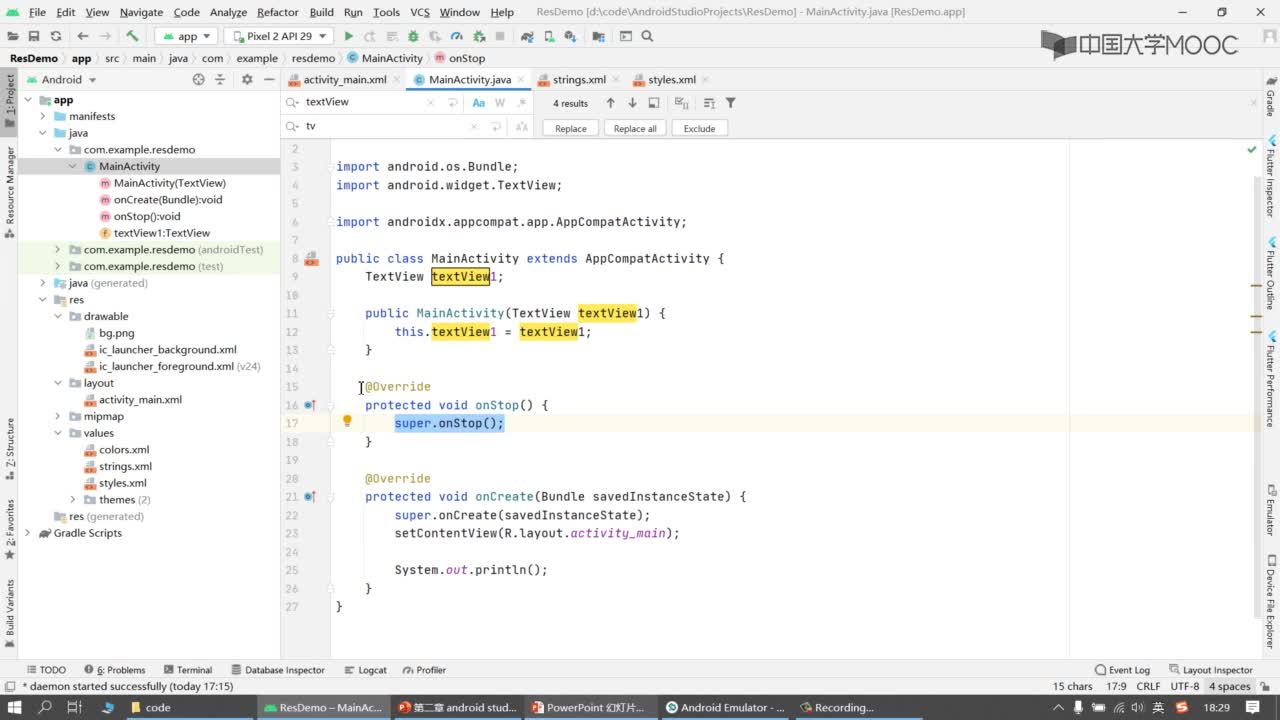1280x720 pixels.
Task: Expand the themes (2) node
Action: [x=73, y=499]
